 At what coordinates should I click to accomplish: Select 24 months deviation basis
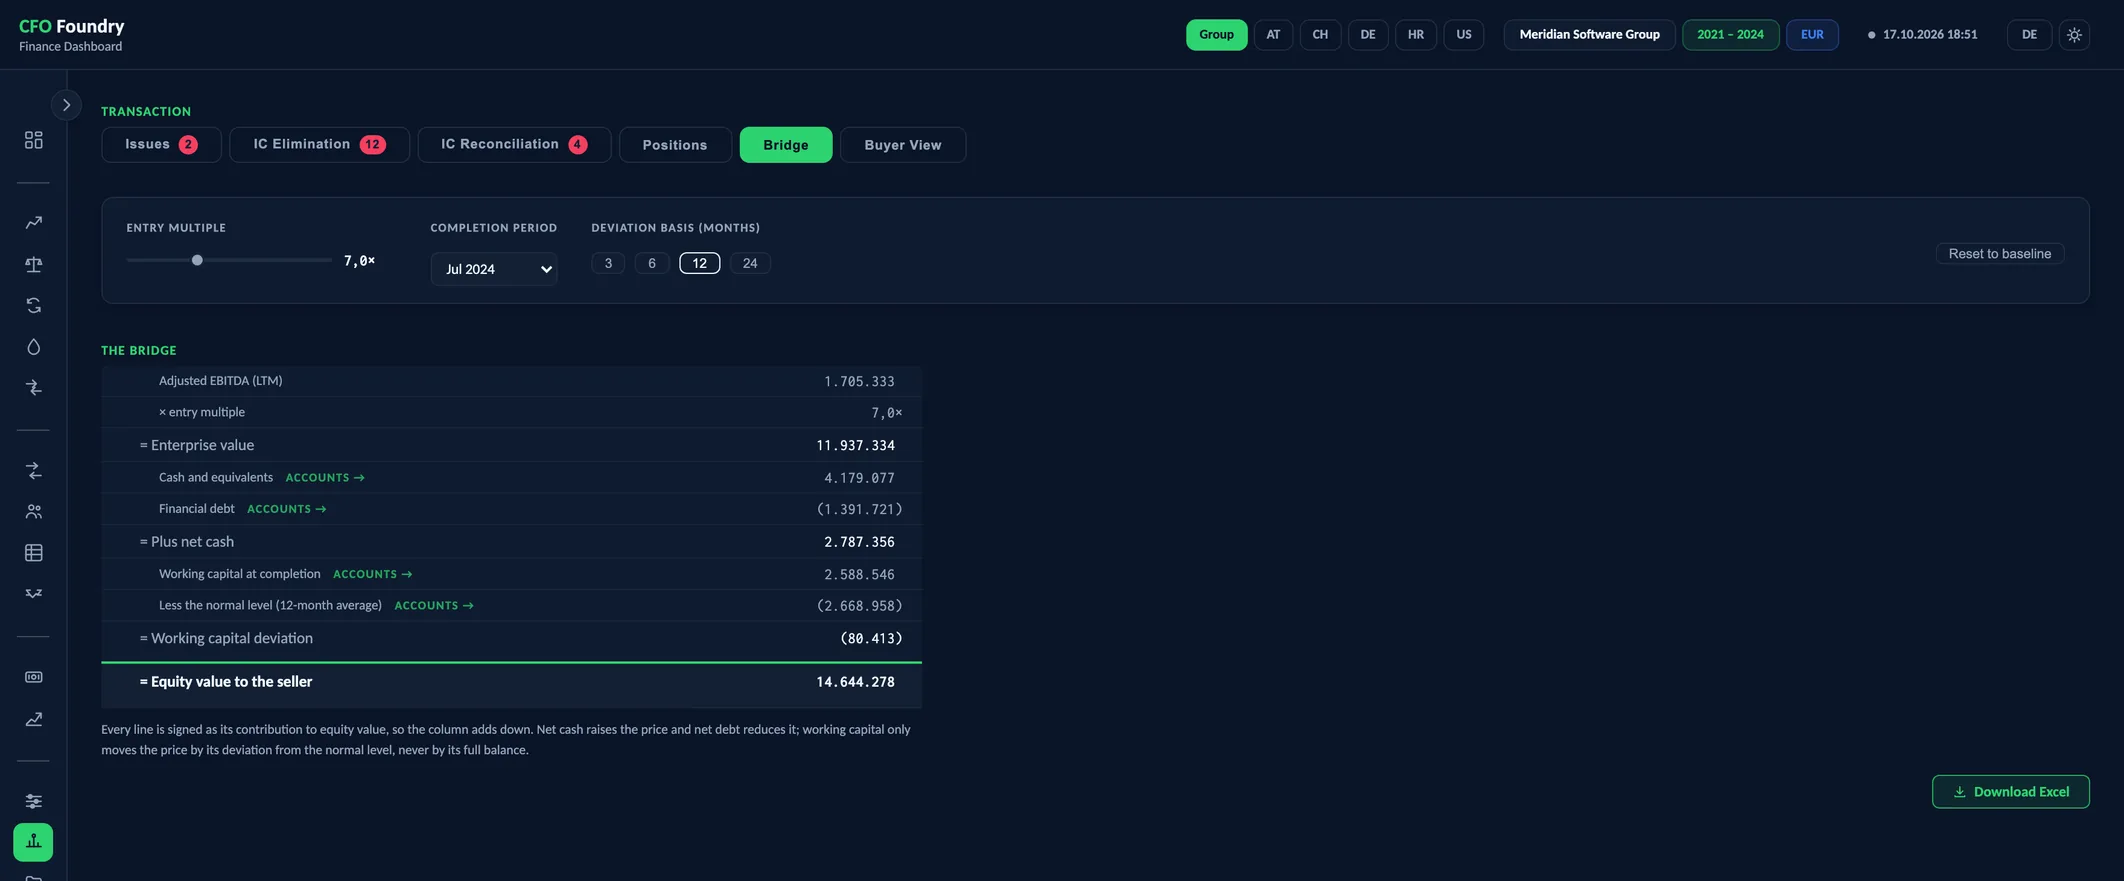[x=750, y=263]
